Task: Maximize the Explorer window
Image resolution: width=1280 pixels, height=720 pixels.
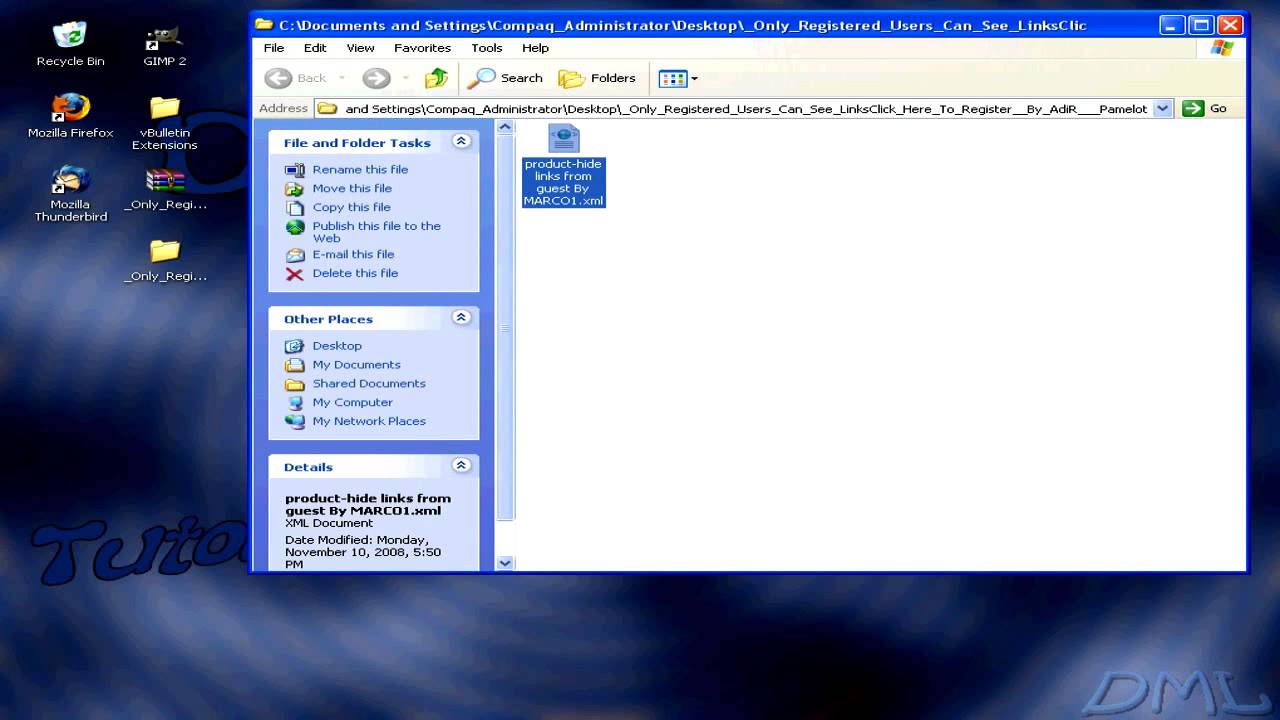Action: click(x=1202, y=25)
